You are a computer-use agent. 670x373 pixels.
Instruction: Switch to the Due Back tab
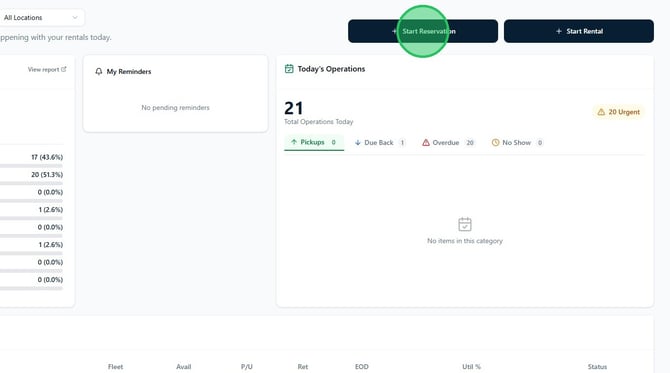click(380, 143)
